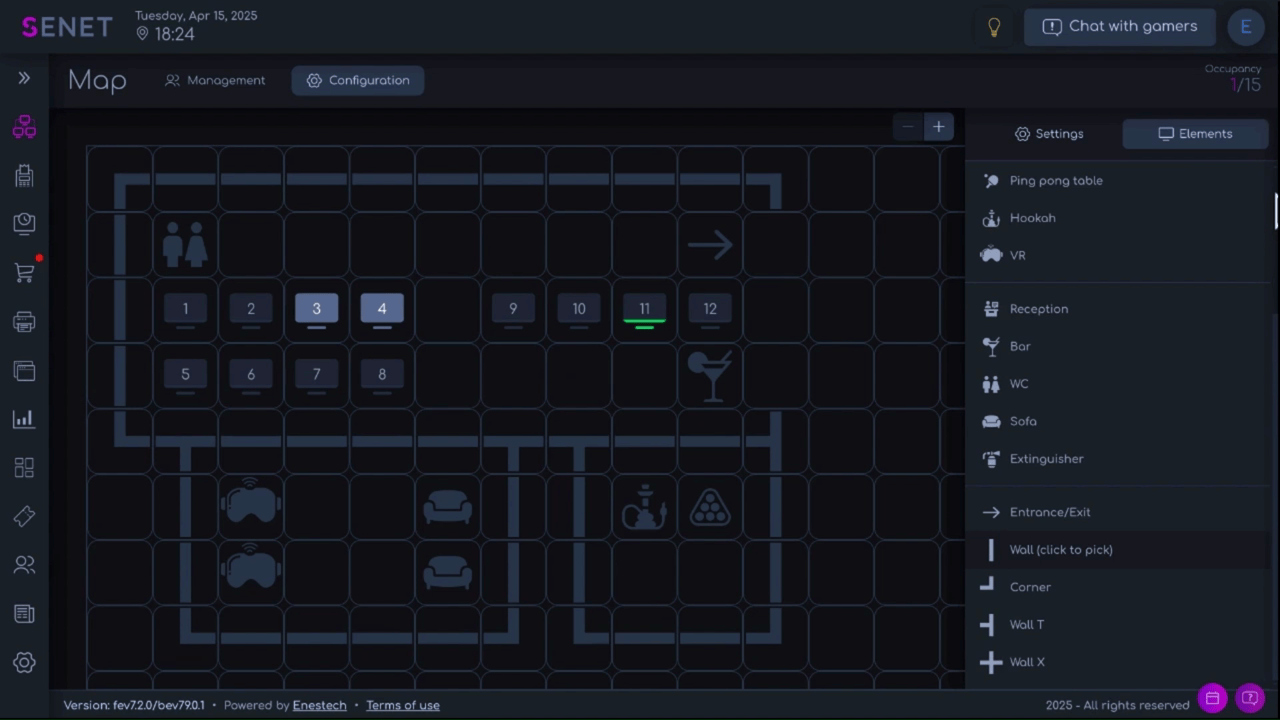Collapse the left sidebar with the chevron arrows
Image resolution: width=1280 pixels, height=720 pixels.
23,77
